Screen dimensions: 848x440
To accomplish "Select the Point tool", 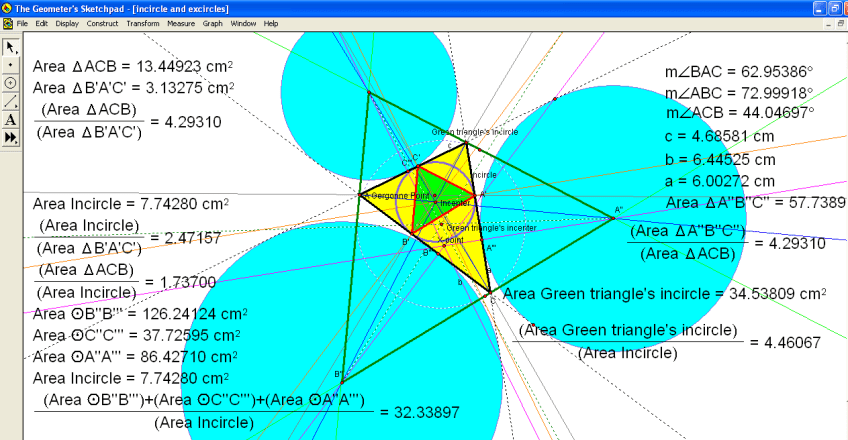I will click(x=11, y=65).
